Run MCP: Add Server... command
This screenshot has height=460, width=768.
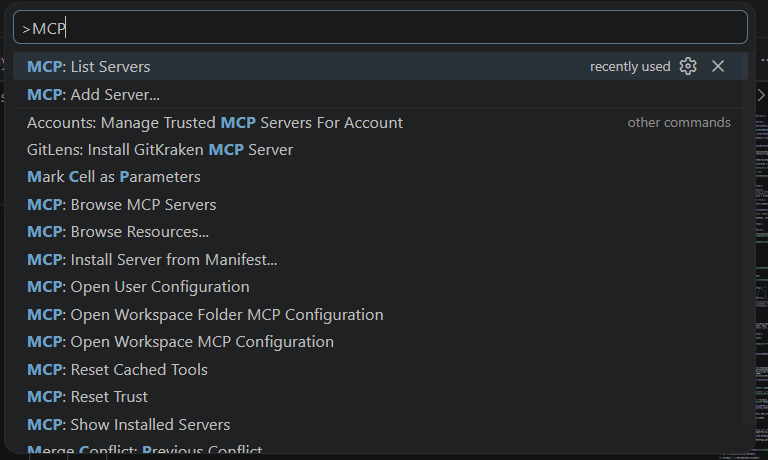pyautogui.click(x=380, y=94)
